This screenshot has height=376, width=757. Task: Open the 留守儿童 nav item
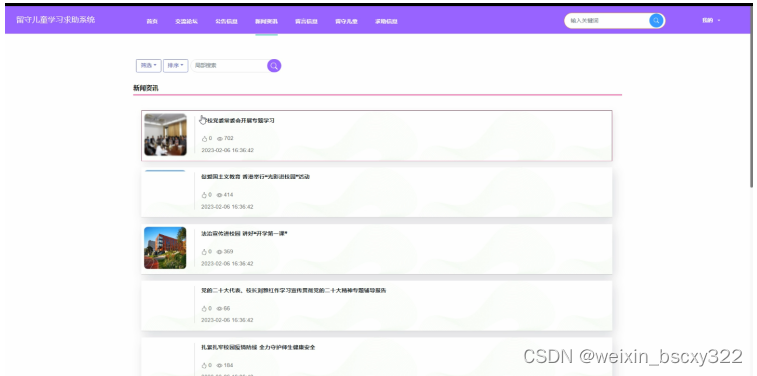pyautogui.click(x=346, y=22)
